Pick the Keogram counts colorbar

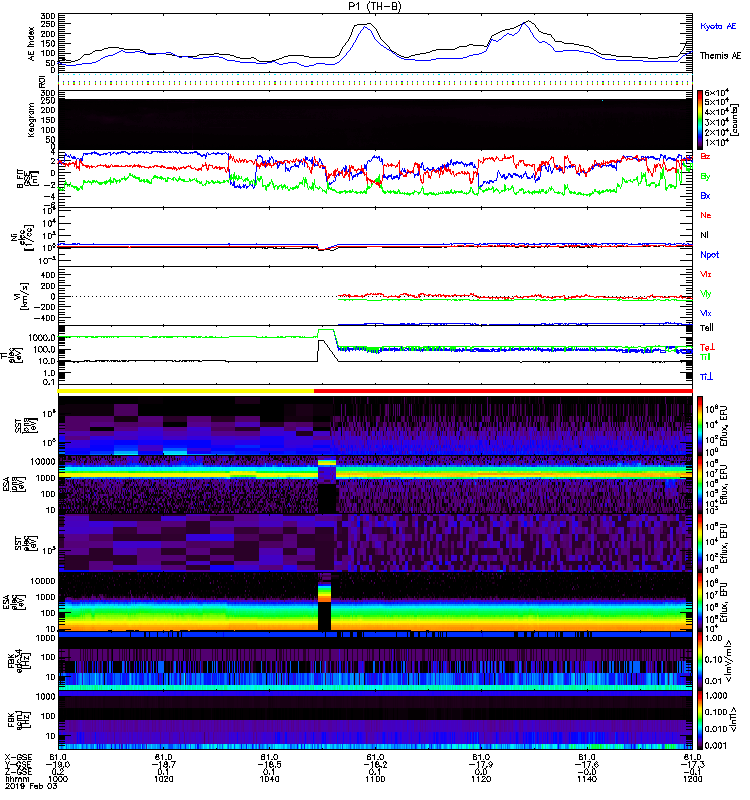(x=700, y=120)
